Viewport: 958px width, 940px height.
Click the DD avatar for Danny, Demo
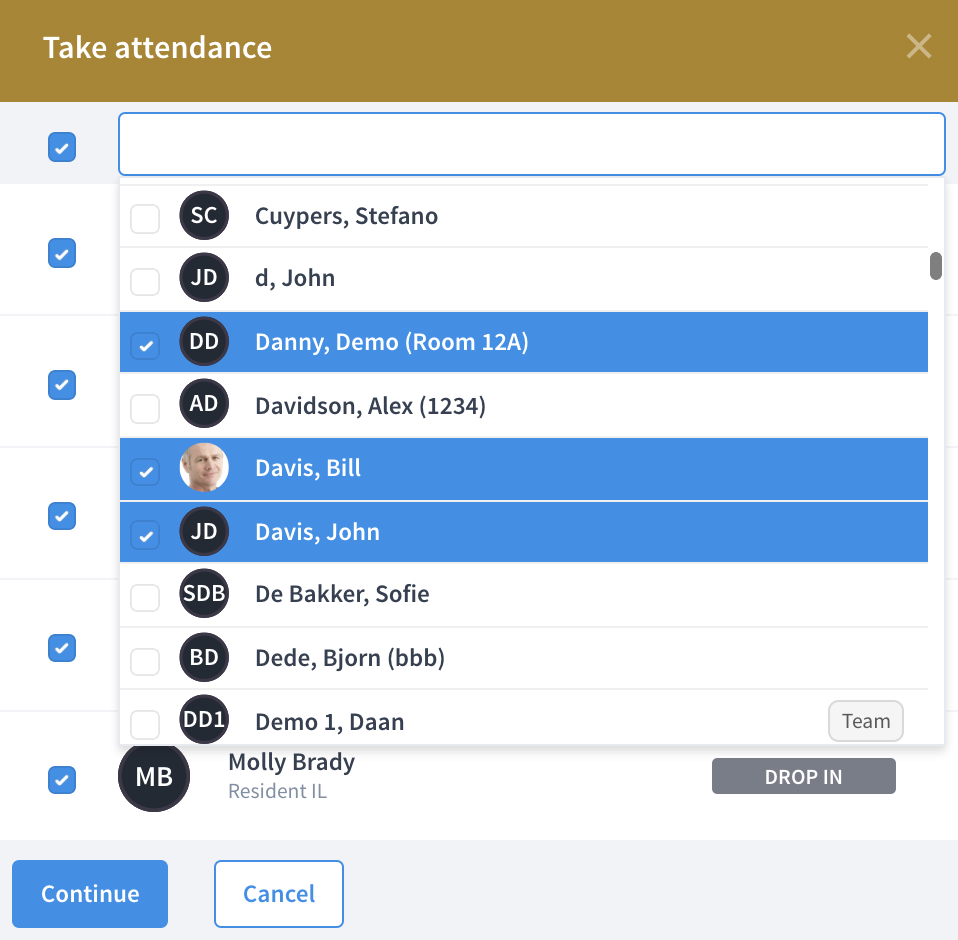(x=204, y=341)
